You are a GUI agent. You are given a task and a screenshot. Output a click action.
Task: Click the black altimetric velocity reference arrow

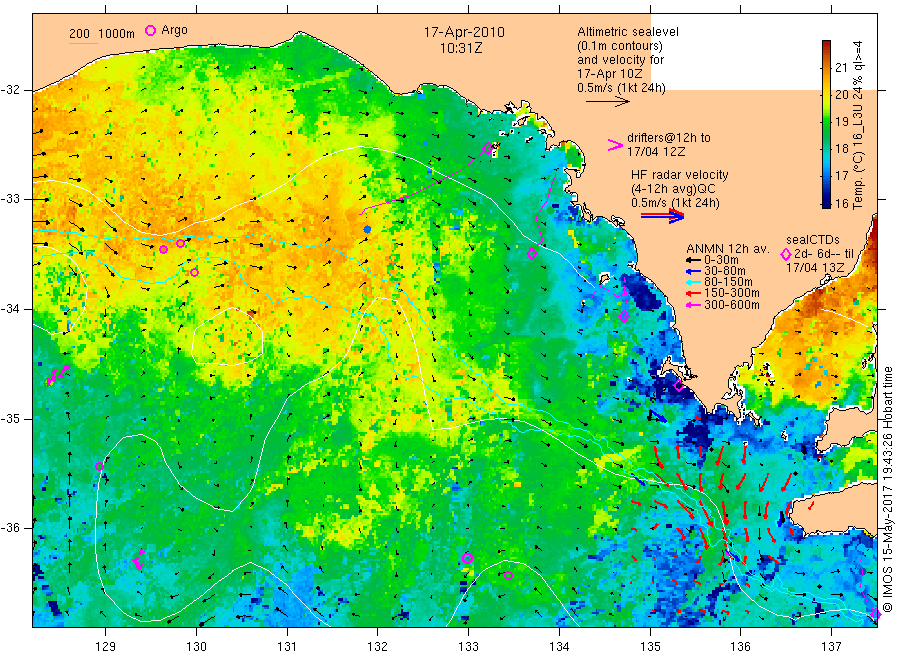click(608, 102)
